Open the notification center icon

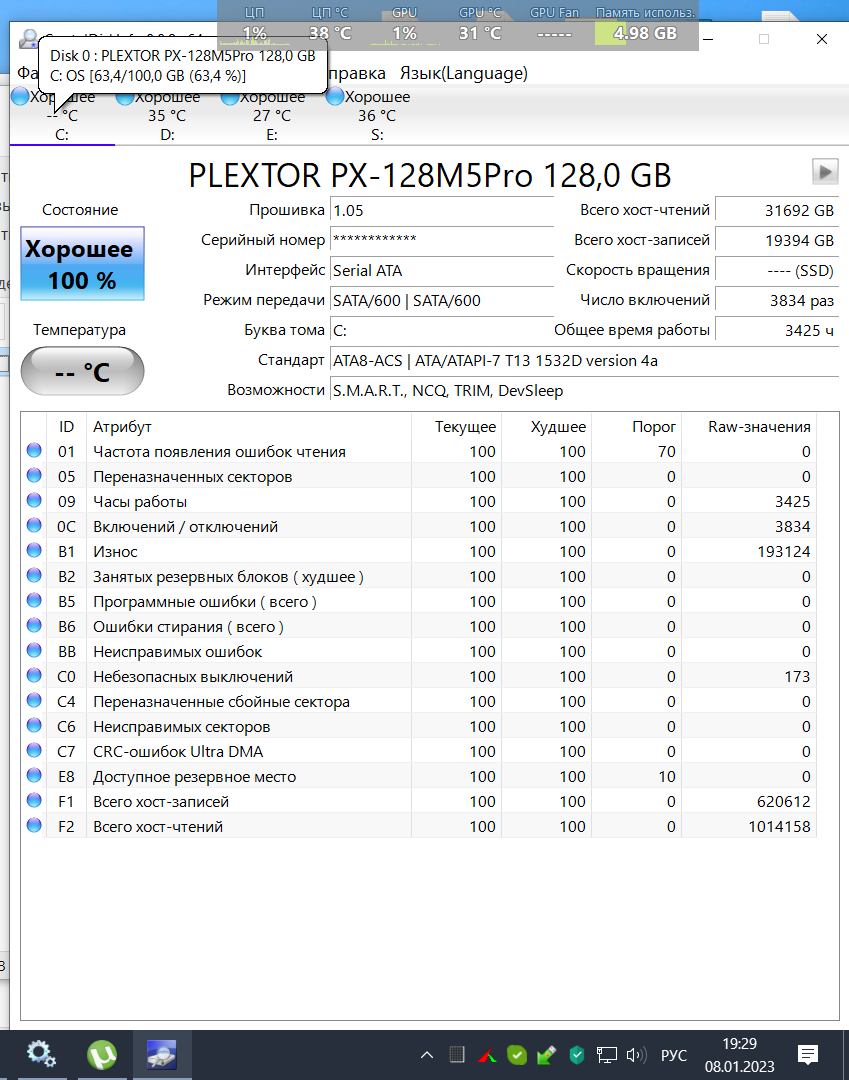[808, 1055]
